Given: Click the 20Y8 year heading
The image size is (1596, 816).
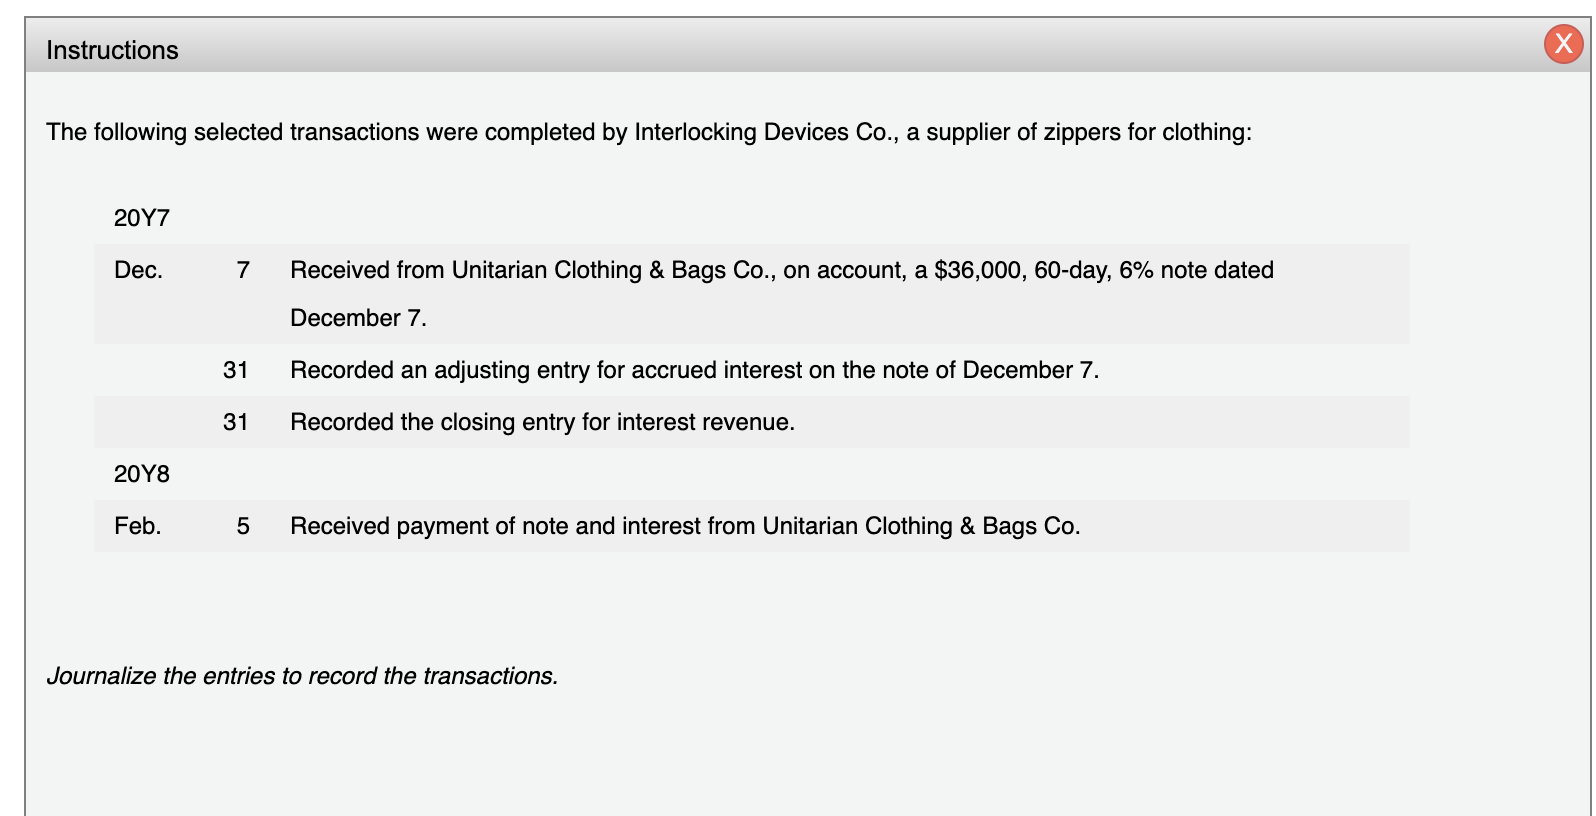Looking at the screenshot, I should [142, 473].
